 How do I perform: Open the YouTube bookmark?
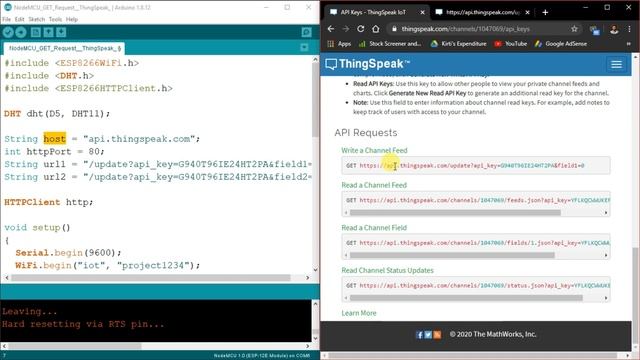[x=511, y=44]
